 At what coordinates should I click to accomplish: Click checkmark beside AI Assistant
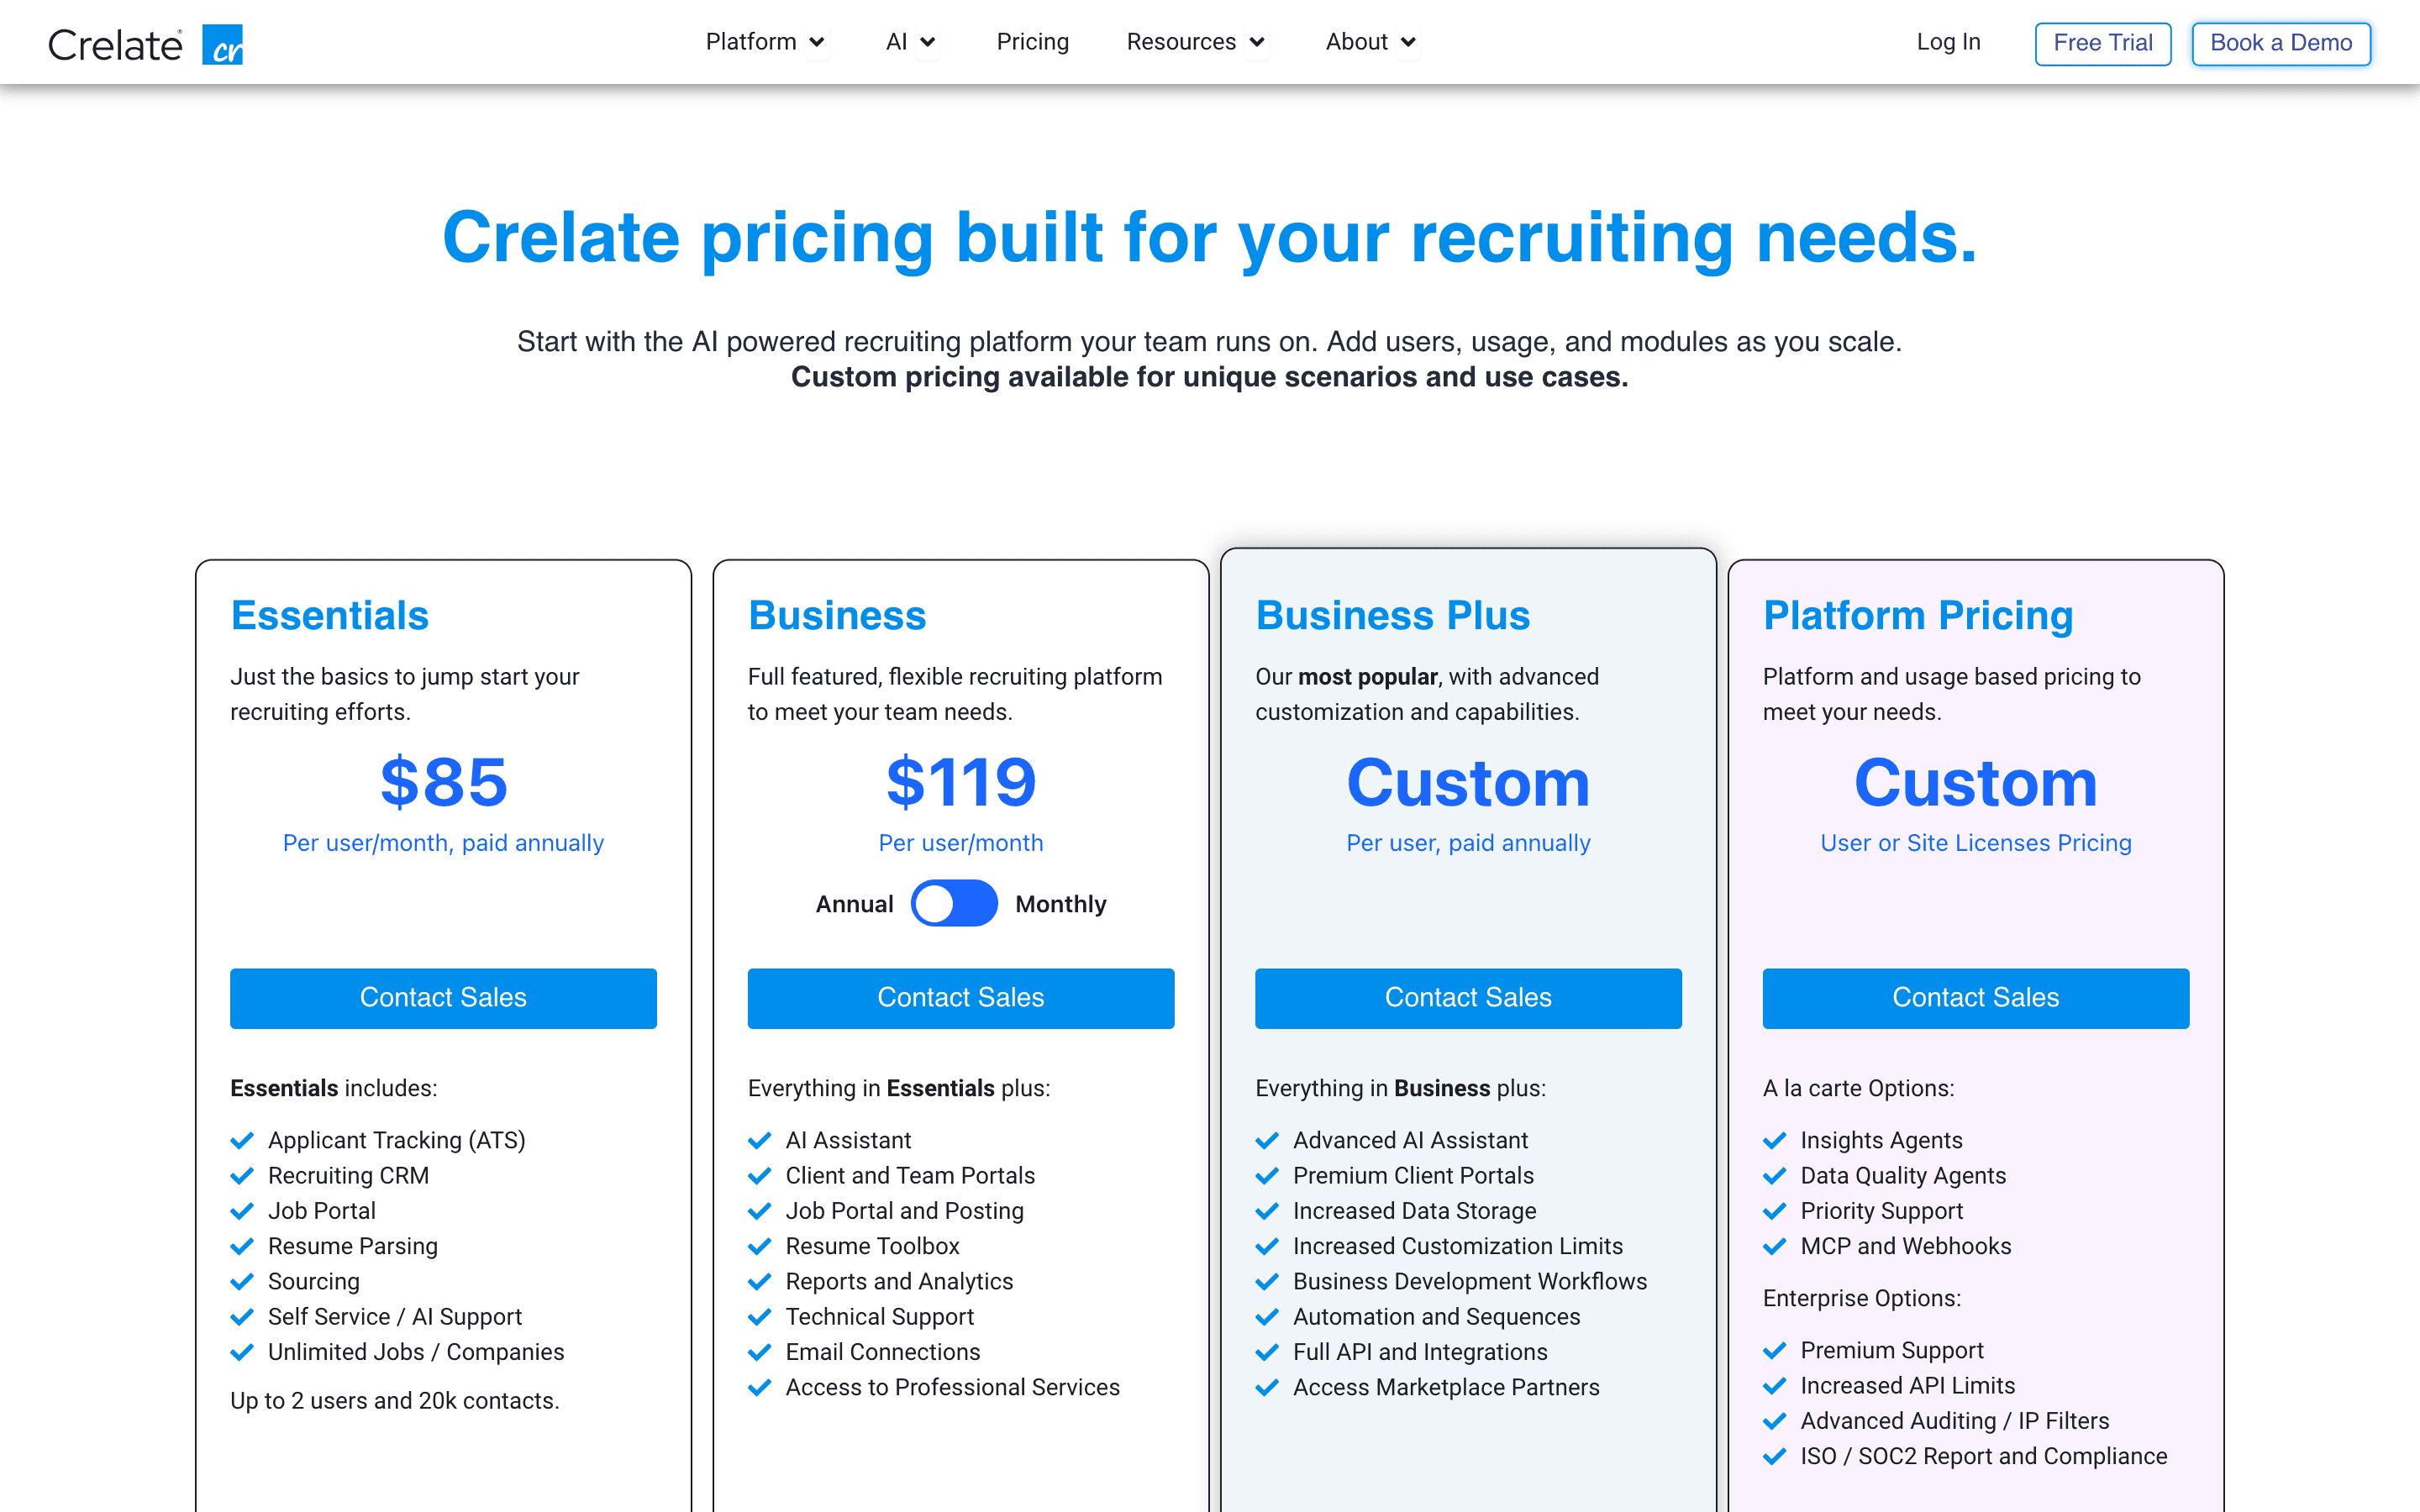click(760, 1141)
